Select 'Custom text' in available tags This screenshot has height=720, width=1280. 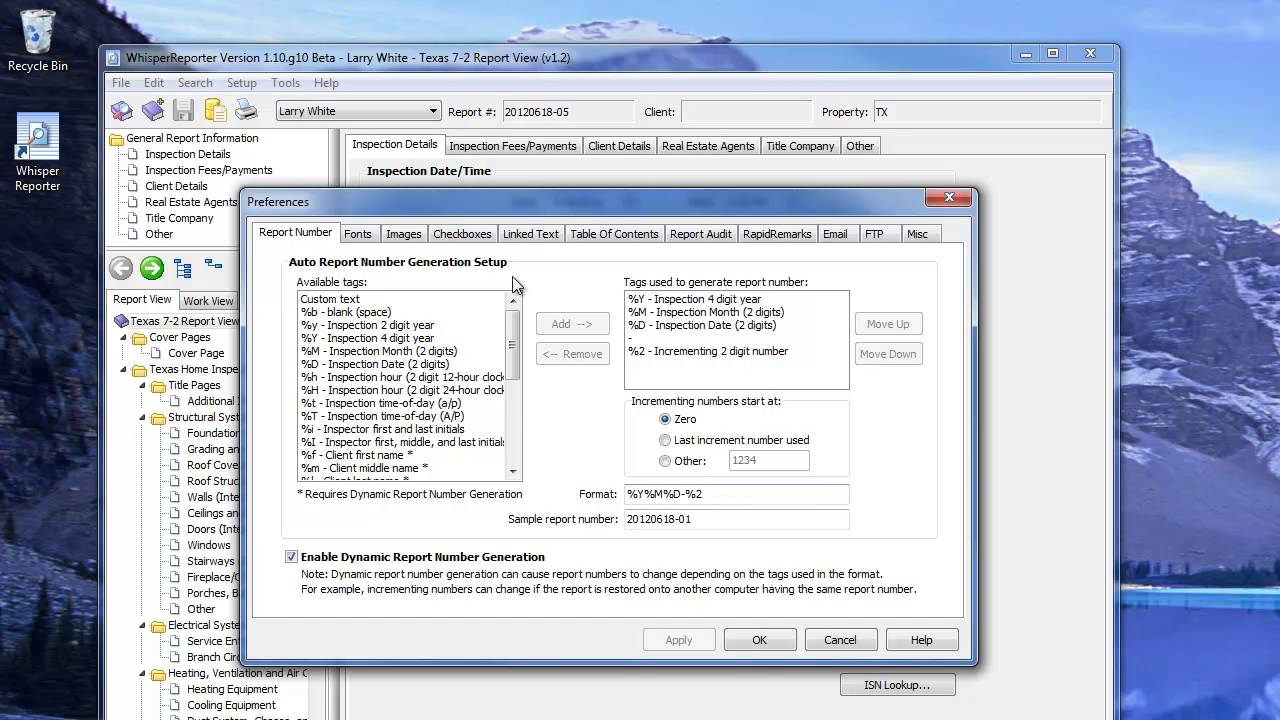tap(330, 299)
